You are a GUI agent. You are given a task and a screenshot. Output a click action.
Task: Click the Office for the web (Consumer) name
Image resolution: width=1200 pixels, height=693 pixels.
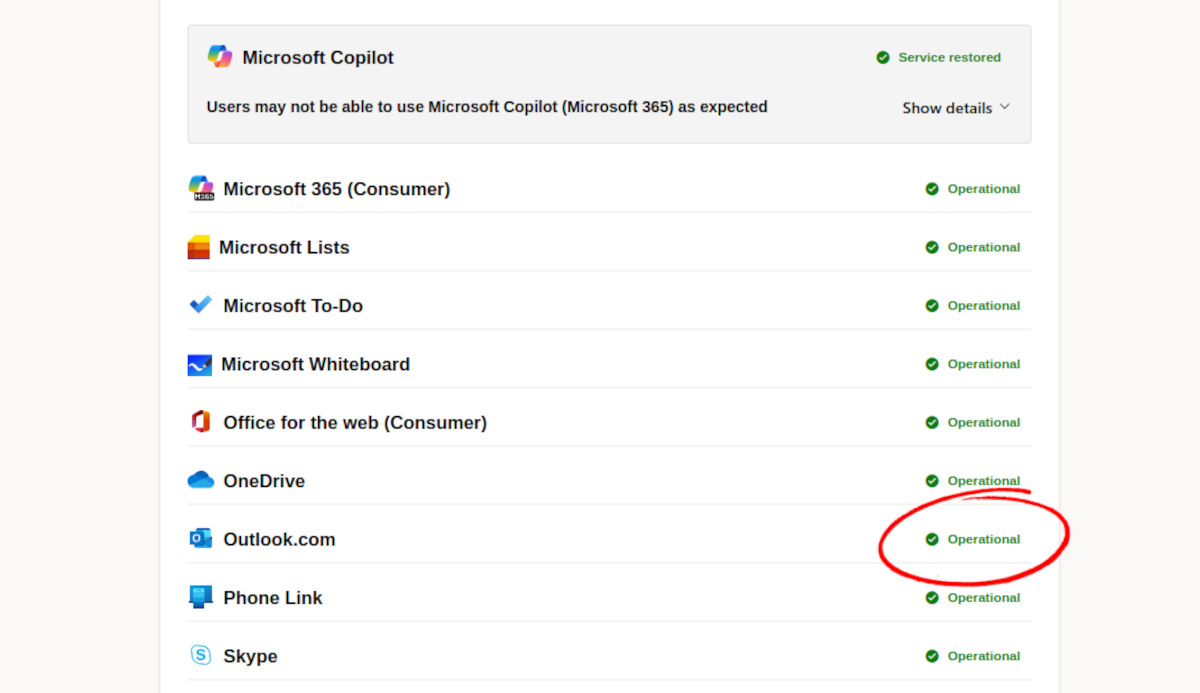[355, 423]
